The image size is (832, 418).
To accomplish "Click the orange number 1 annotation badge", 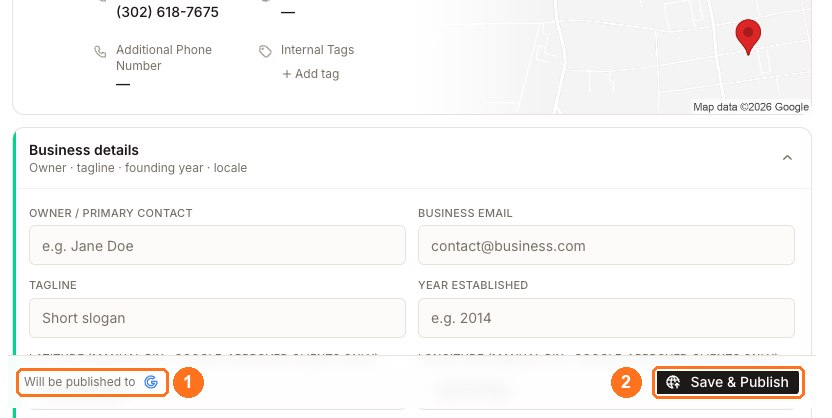I will 187,382.
